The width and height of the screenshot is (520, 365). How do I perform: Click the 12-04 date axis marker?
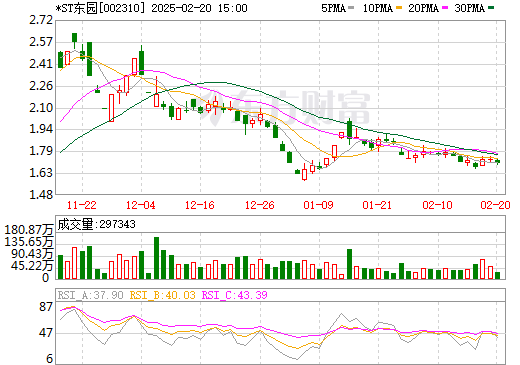[141, 205]
